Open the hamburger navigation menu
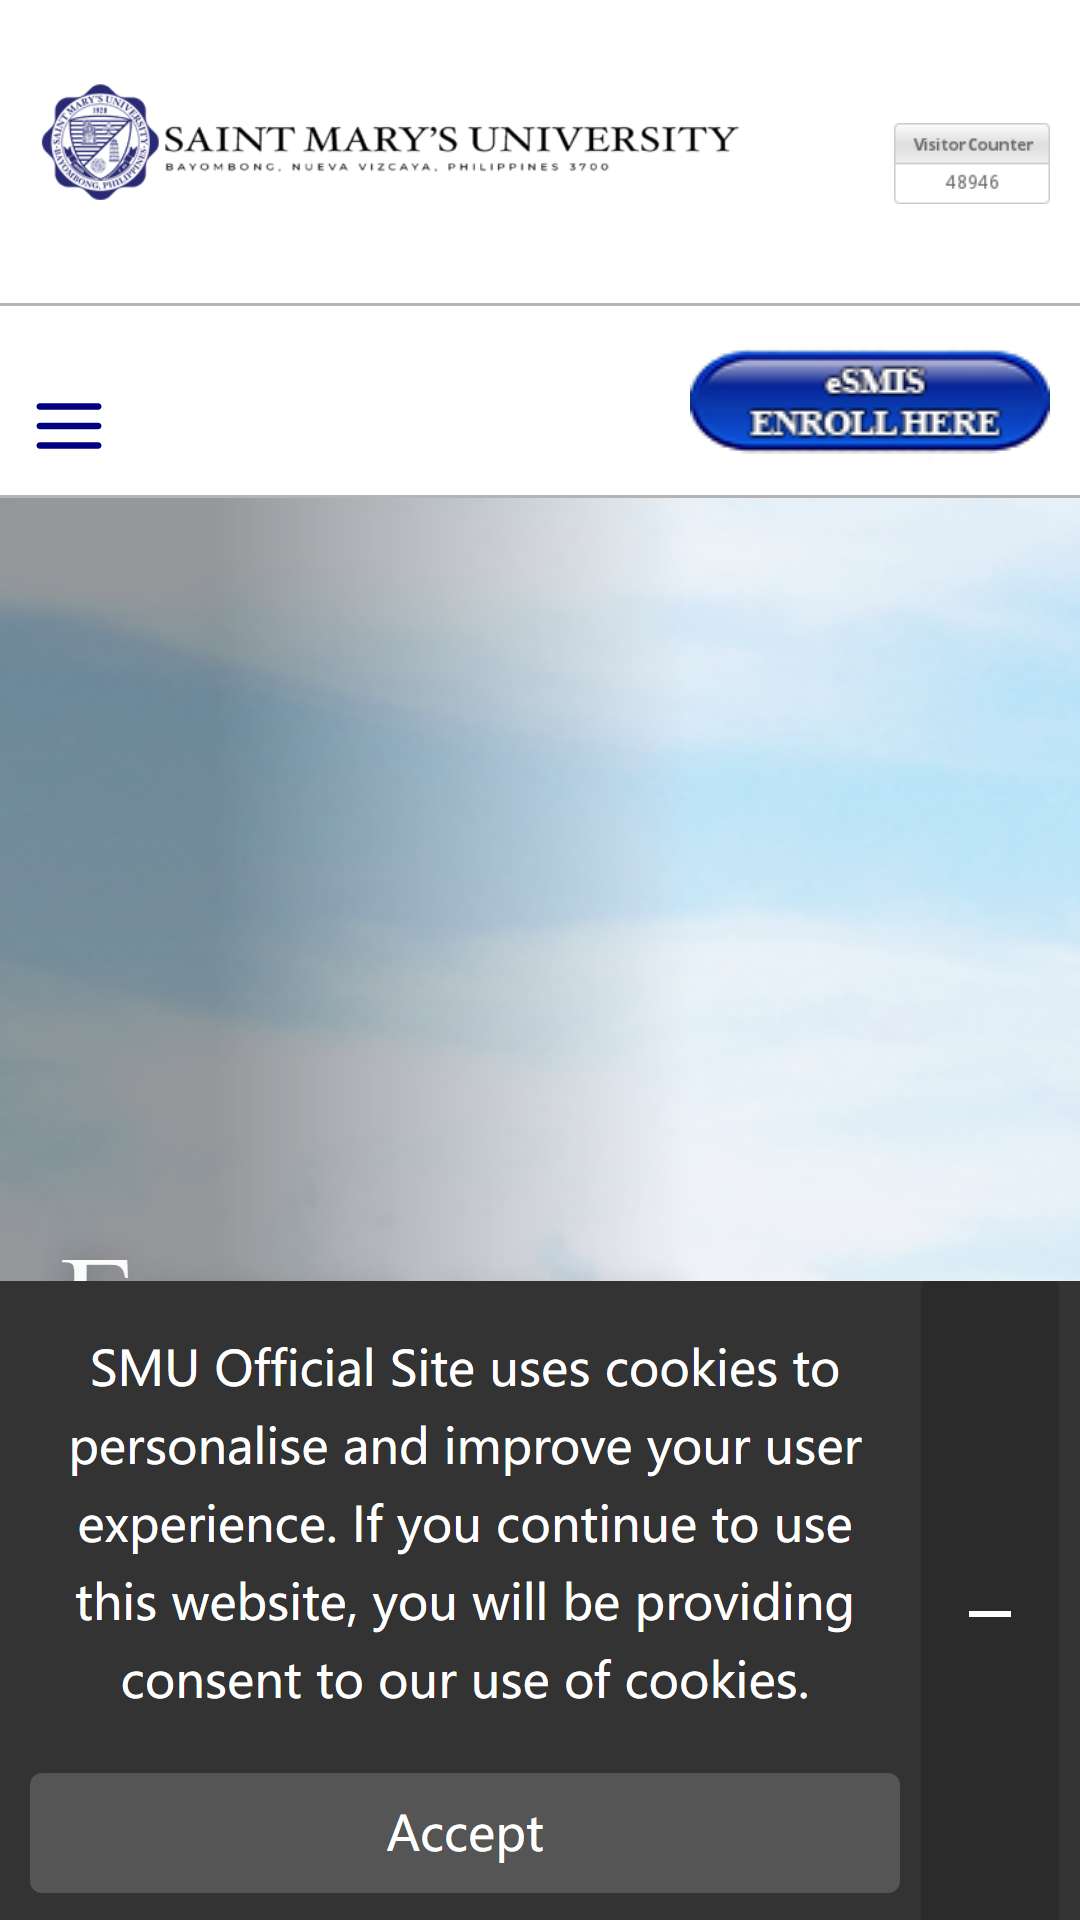The height and width of the screenshot is (1920, 1080). [x=69, y=426]
